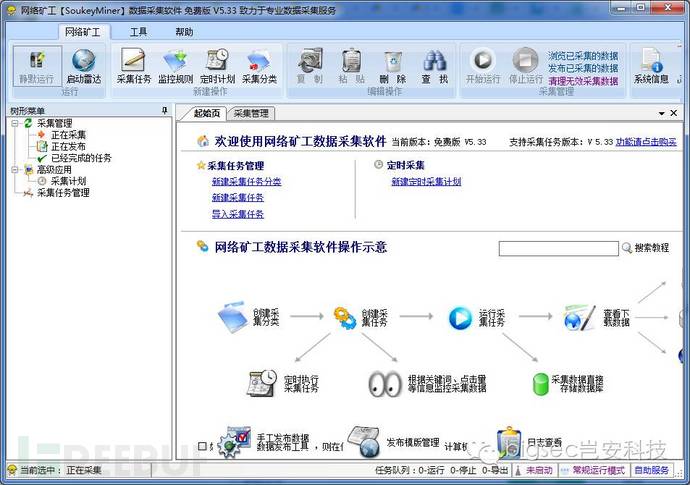Click the eyes monitoring icon
The width and height of the screenshot is (690, 485).
(x=385, y=384)
